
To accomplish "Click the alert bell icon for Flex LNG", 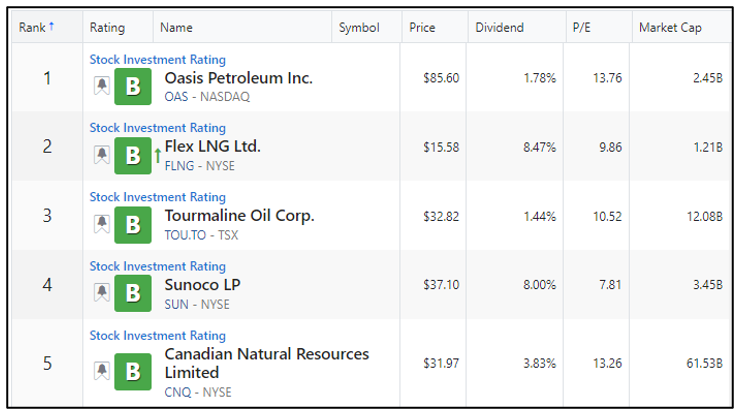I will pyautogui.click(x=102, y=154).
